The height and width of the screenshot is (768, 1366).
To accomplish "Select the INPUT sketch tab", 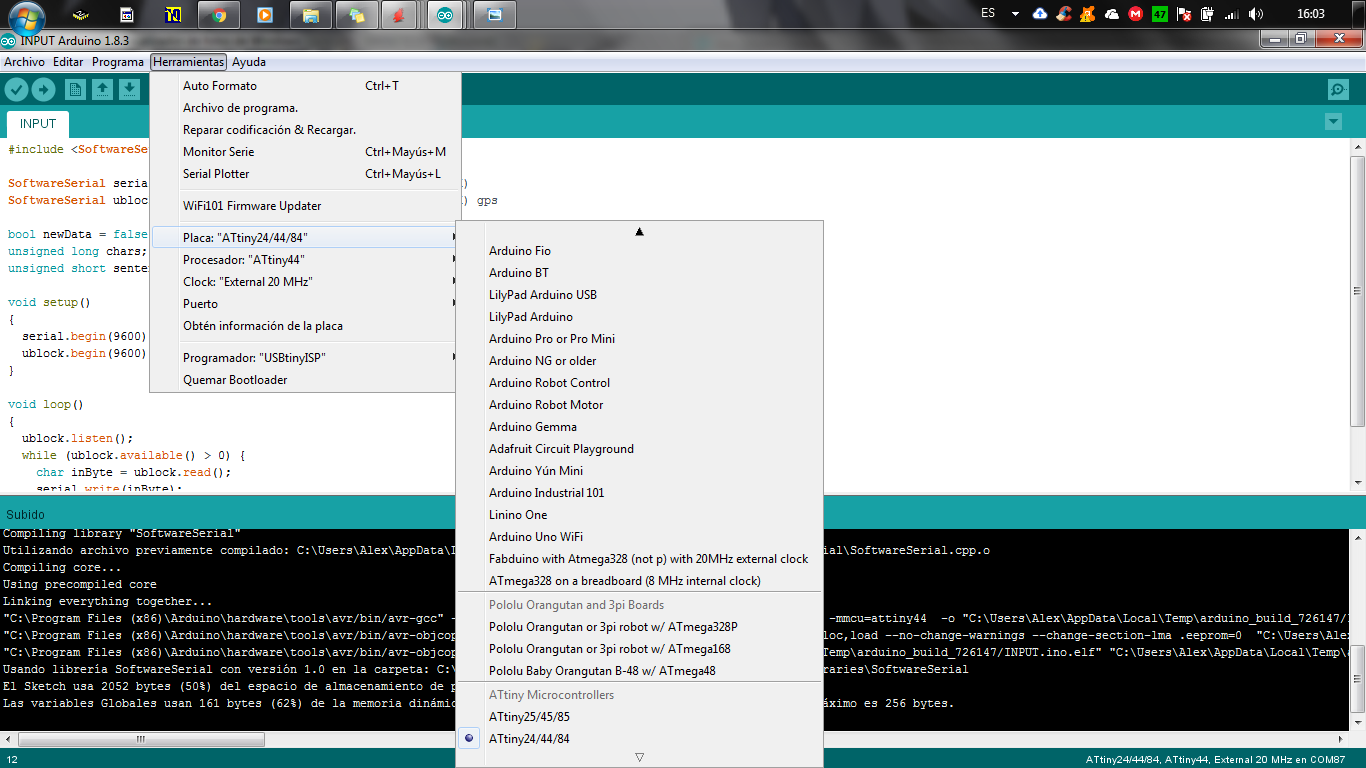I will click(38, 124).
